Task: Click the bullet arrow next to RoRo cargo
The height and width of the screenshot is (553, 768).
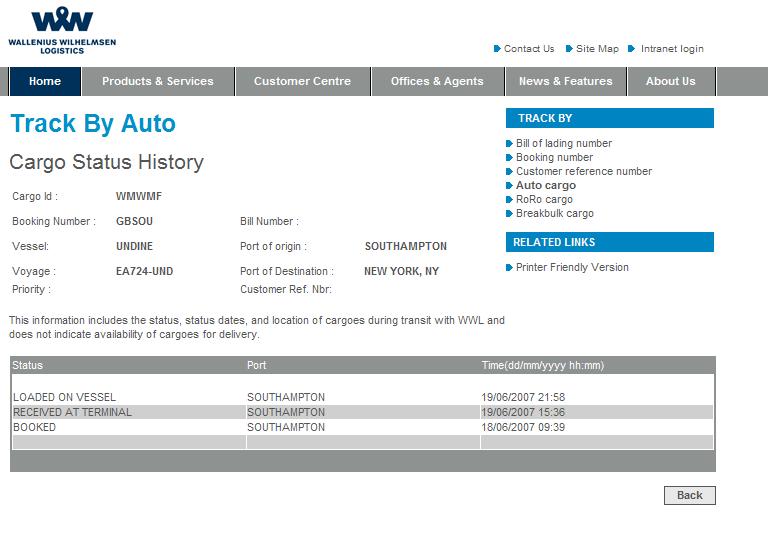Action: [509, 199]
